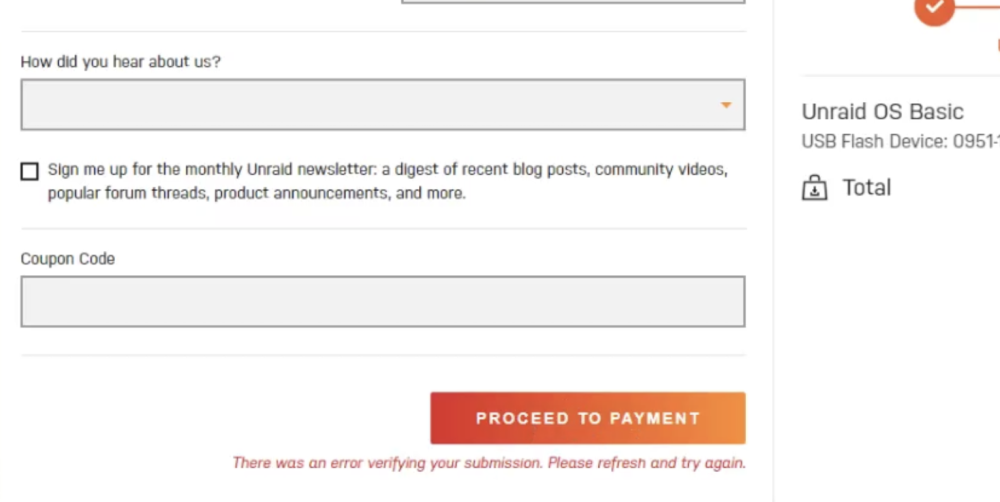Click the "Please refresh and try again" text
The height and width of the screenshot is (502, 1000).
tap(647, 463)
